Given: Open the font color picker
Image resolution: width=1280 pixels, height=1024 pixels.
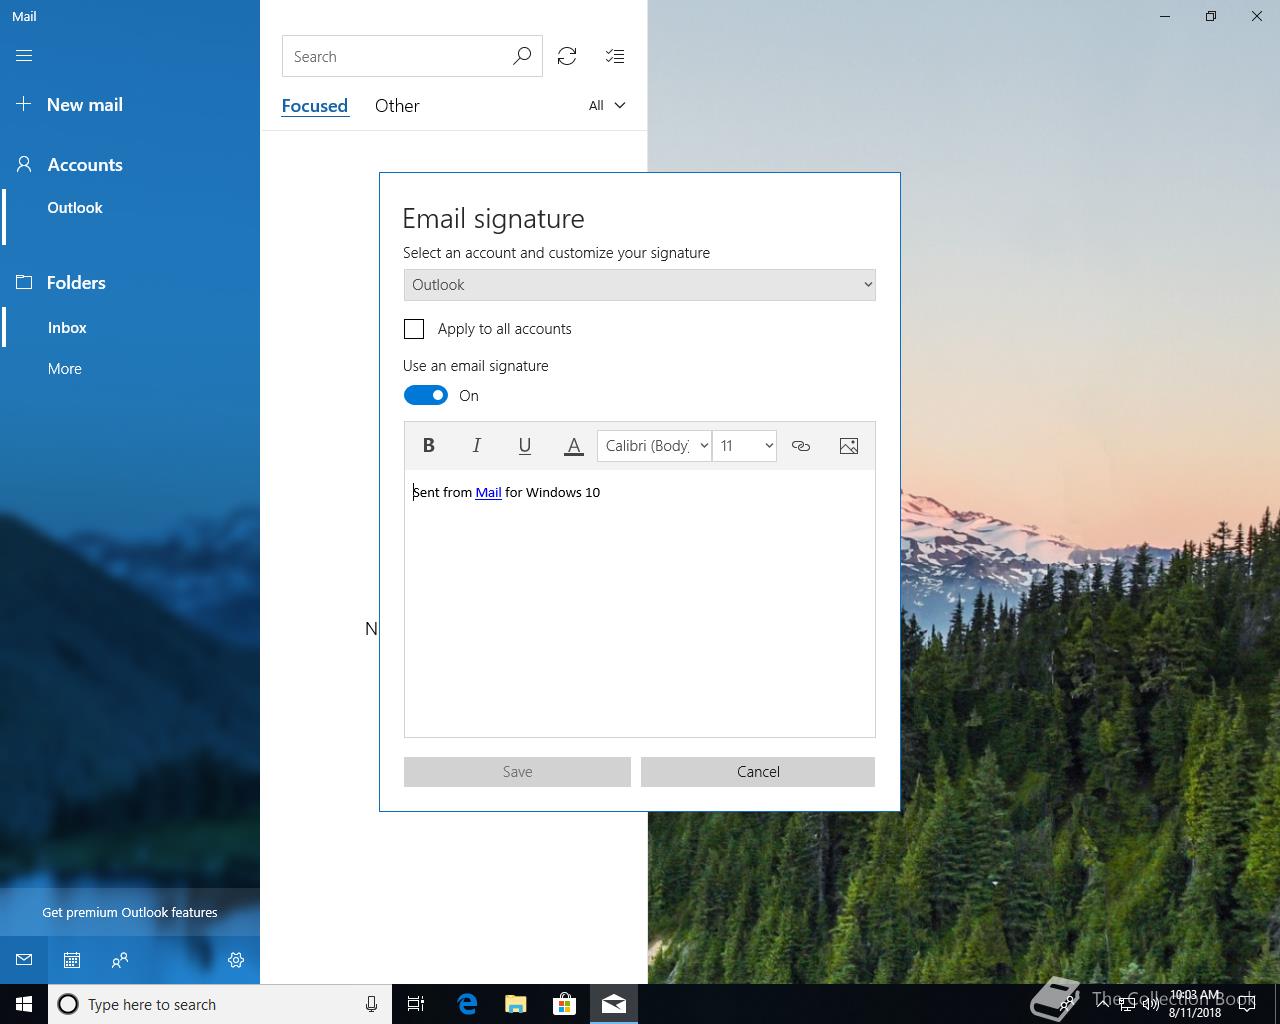Looking at the screenshot, I should coord(573,446).
